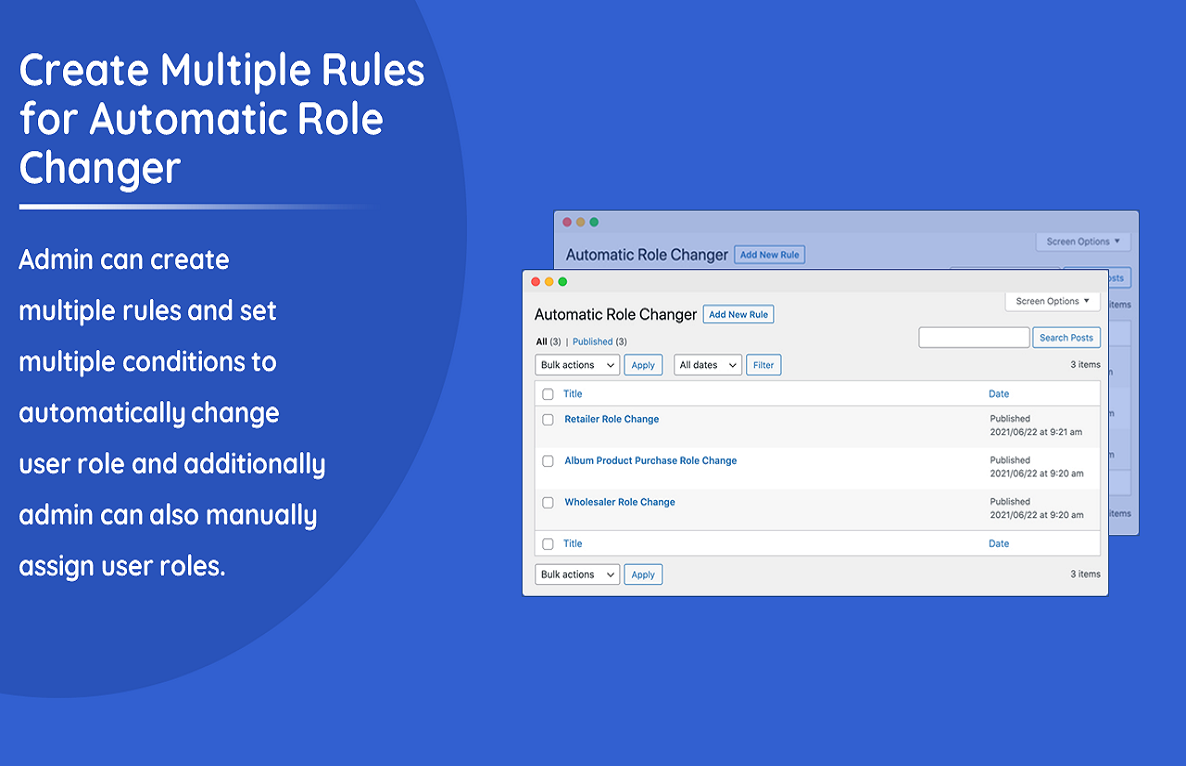Open the All dates filter dropdown
The image size is (1186, 766).
coord(707,364)
